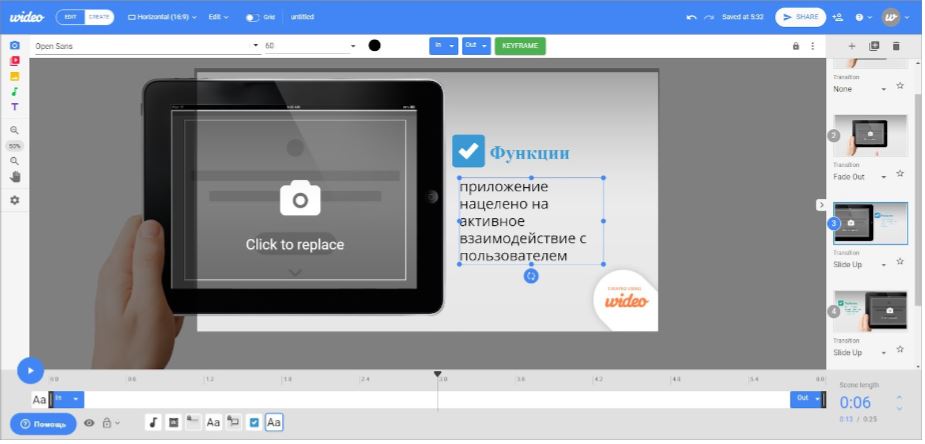This screenshot has width=925, height=444.
Task: Open the three-dot more options menu
Action: (x=812, y=46)
